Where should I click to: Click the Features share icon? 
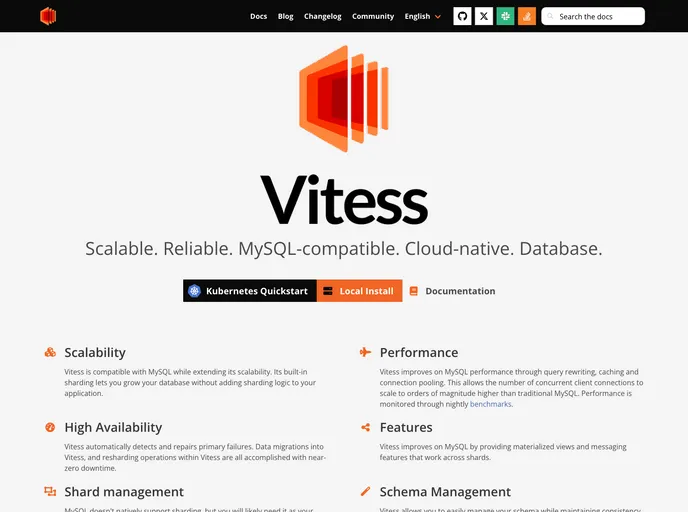point(366,427)
